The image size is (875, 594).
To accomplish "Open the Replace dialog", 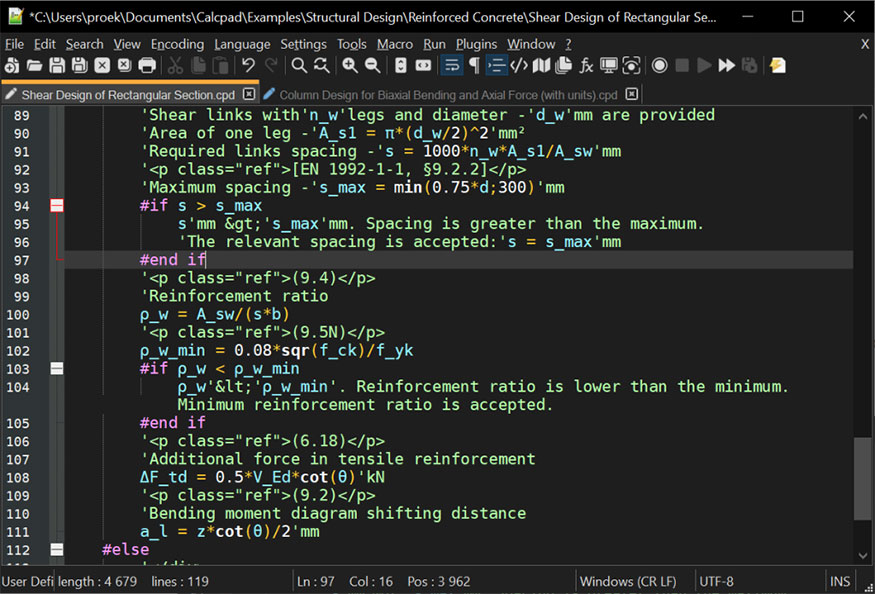I will [x=320, y=65].
